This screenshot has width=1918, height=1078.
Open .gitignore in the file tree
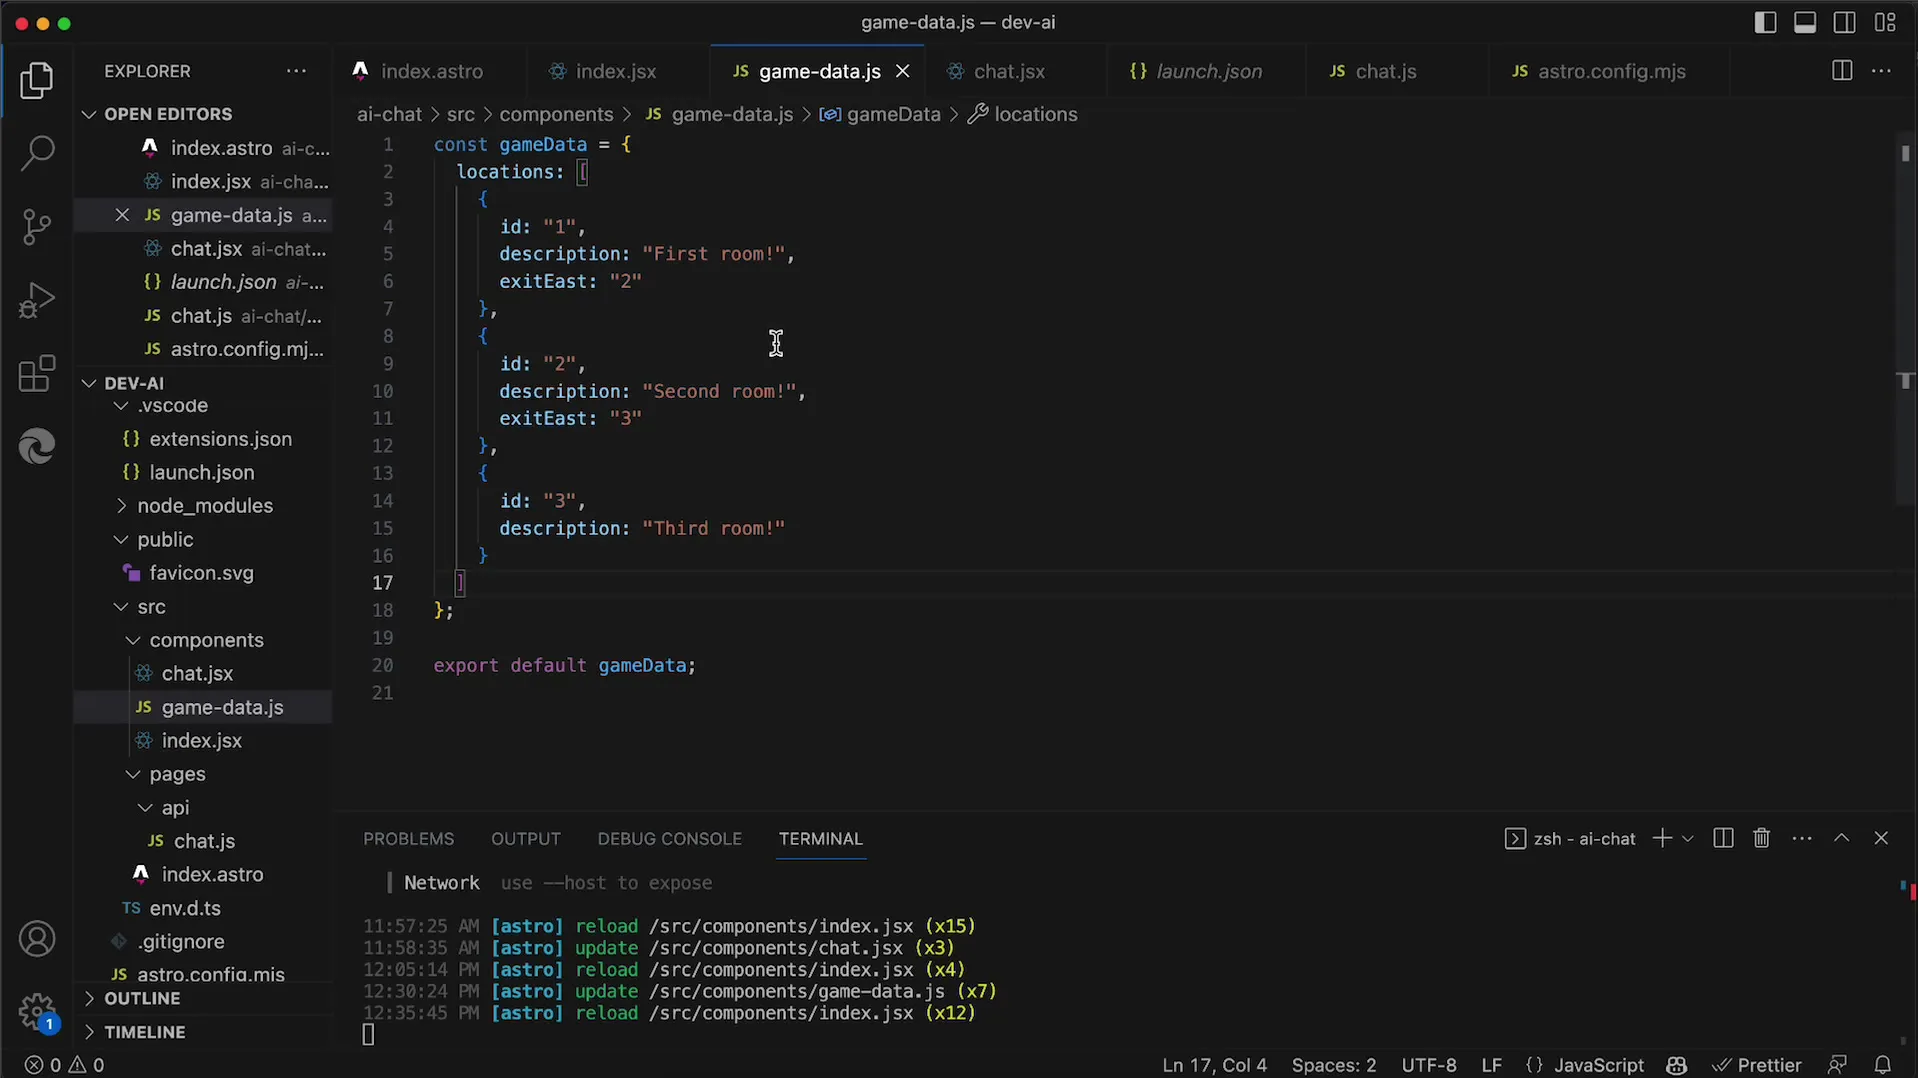pyautogui.click(x=181, y=942)
